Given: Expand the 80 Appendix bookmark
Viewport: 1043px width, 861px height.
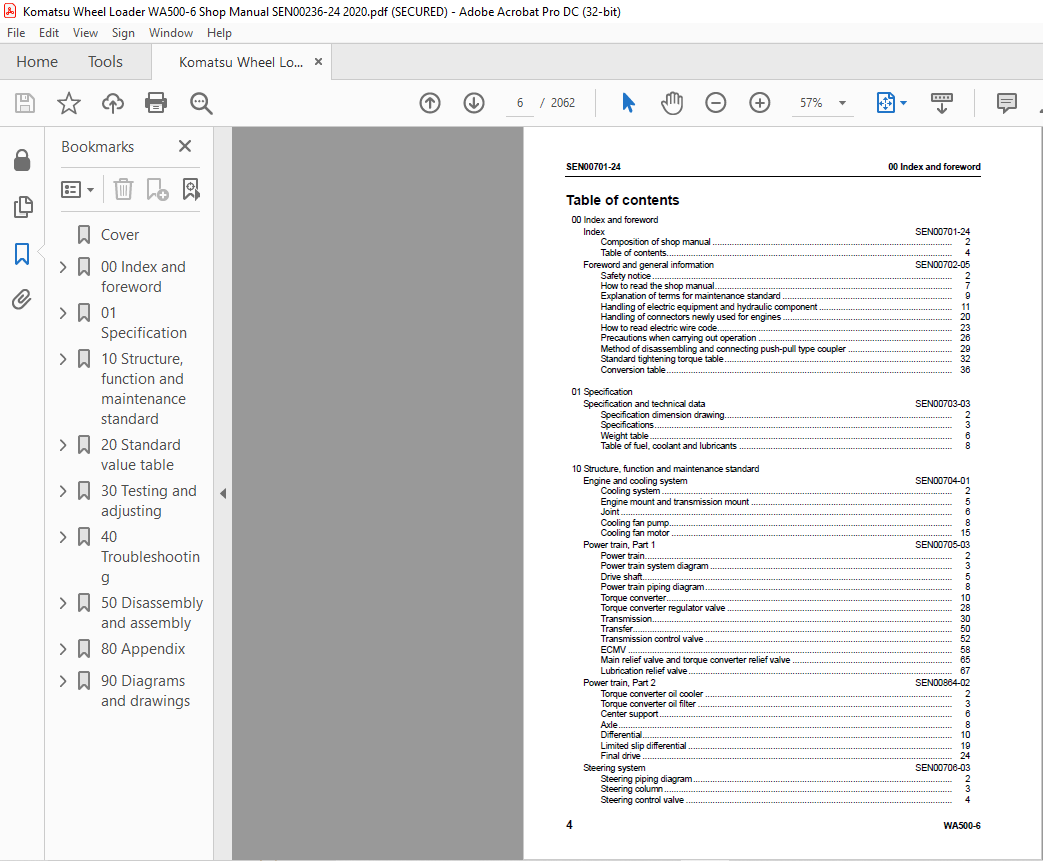Looking at the screenshot, I should click(63, 649).
